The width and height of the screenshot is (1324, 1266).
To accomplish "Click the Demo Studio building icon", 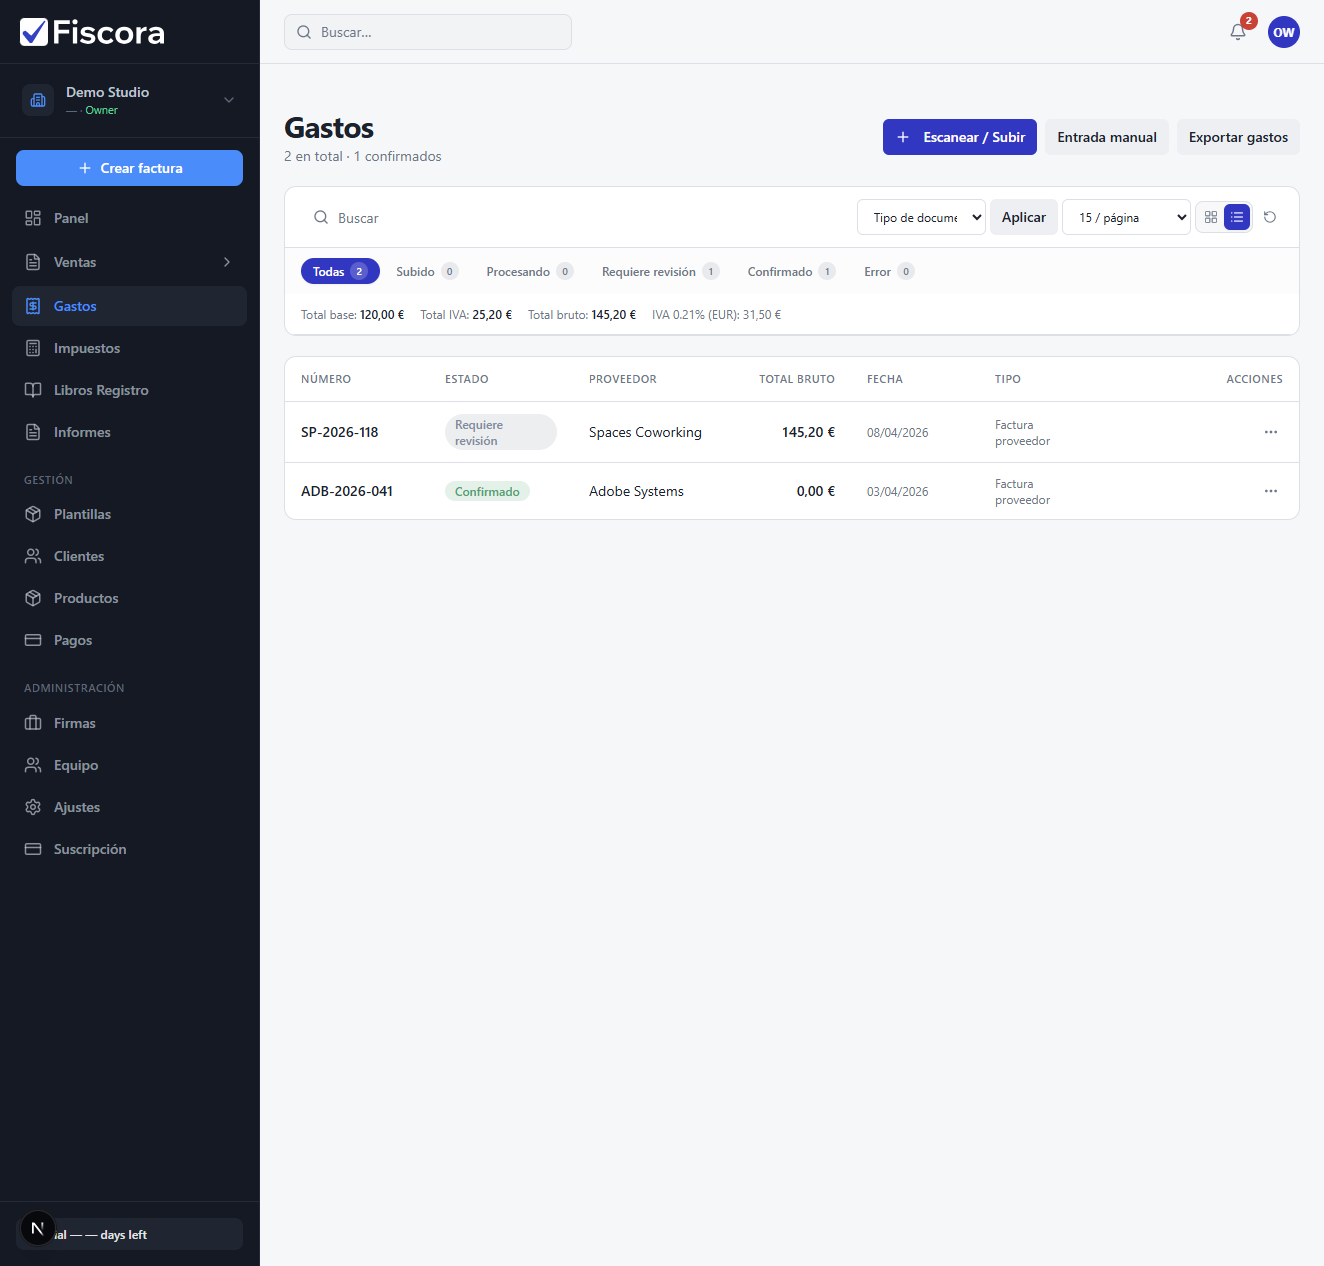I will click(x=38, y=100).
